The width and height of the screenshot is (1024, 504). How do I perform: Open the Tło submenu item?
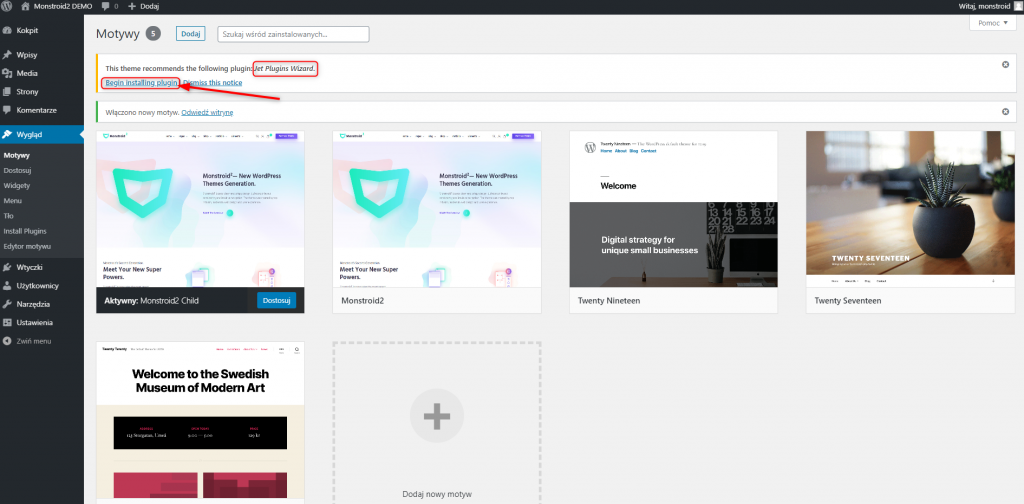pos(8,215)
